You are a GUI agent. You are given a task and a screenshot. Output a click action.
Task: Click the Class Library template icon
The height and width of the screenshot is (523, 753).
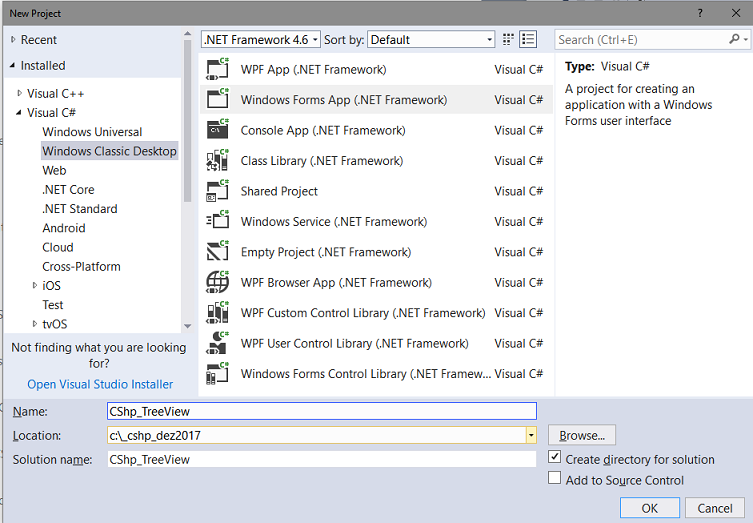pos(218,160)
